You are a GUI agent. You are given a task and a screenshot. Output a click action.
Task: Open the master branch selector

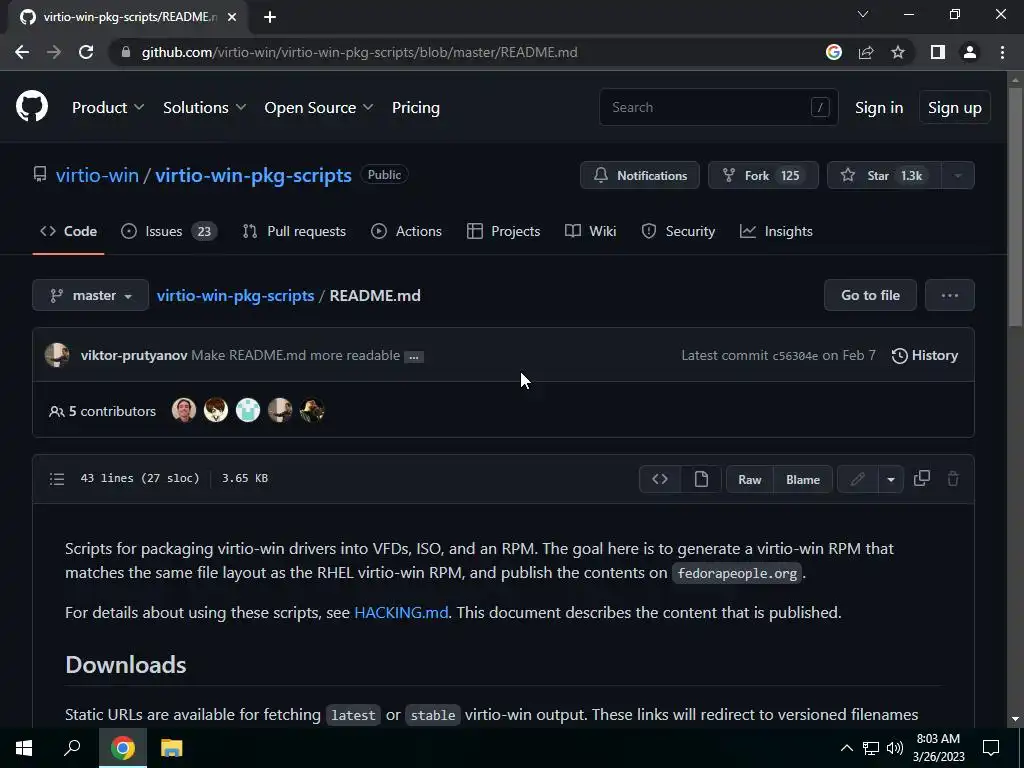click(90, 295)
